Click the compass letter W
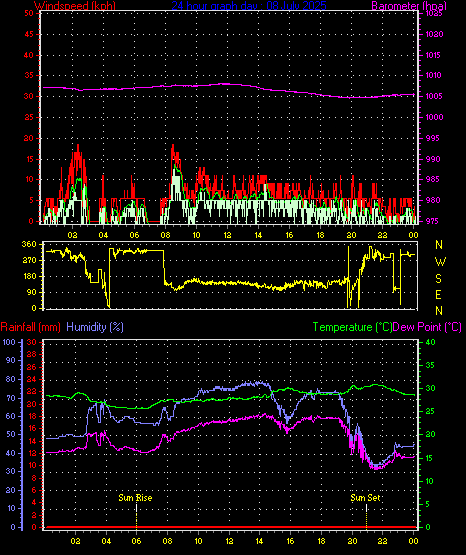 pyautogui.click(x=440, y=262)
